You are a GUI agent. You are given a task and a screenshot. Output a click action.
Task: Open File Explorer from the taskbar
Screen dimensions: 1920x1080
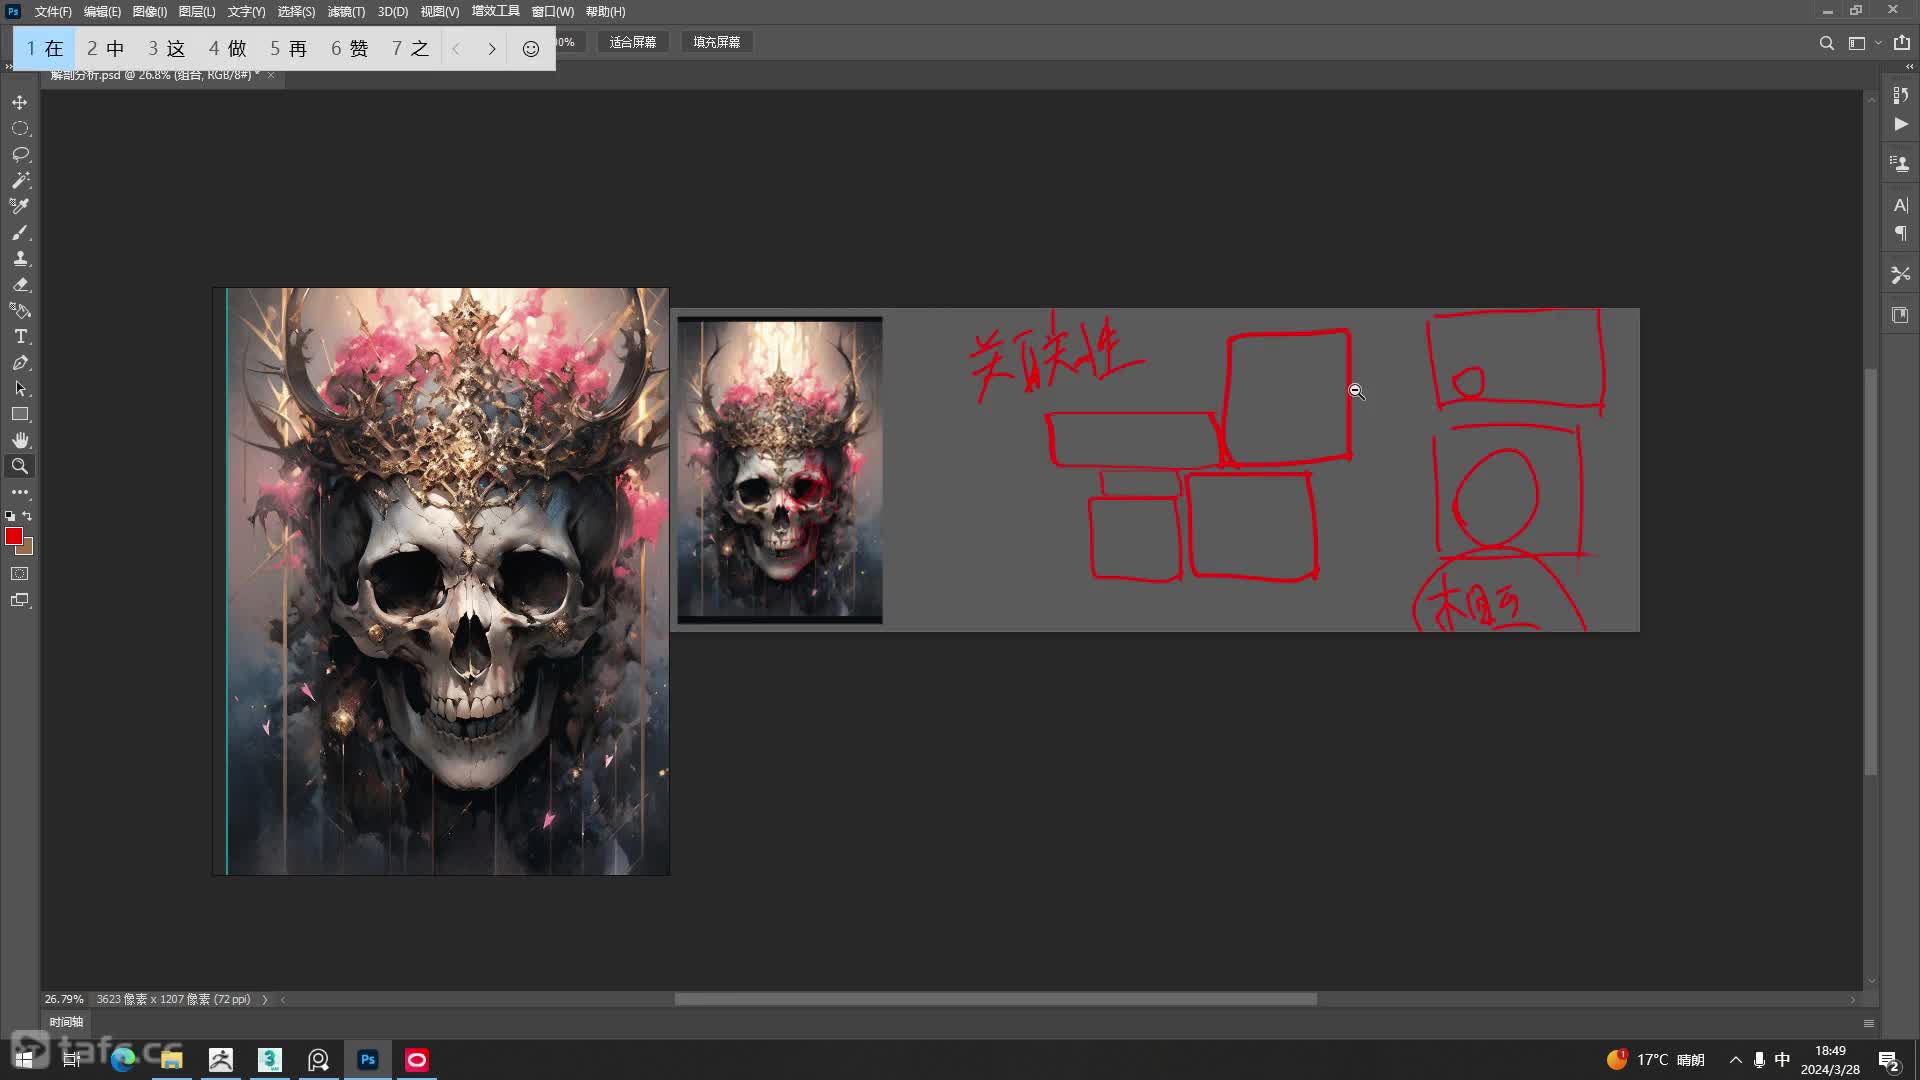[172, 1059]
